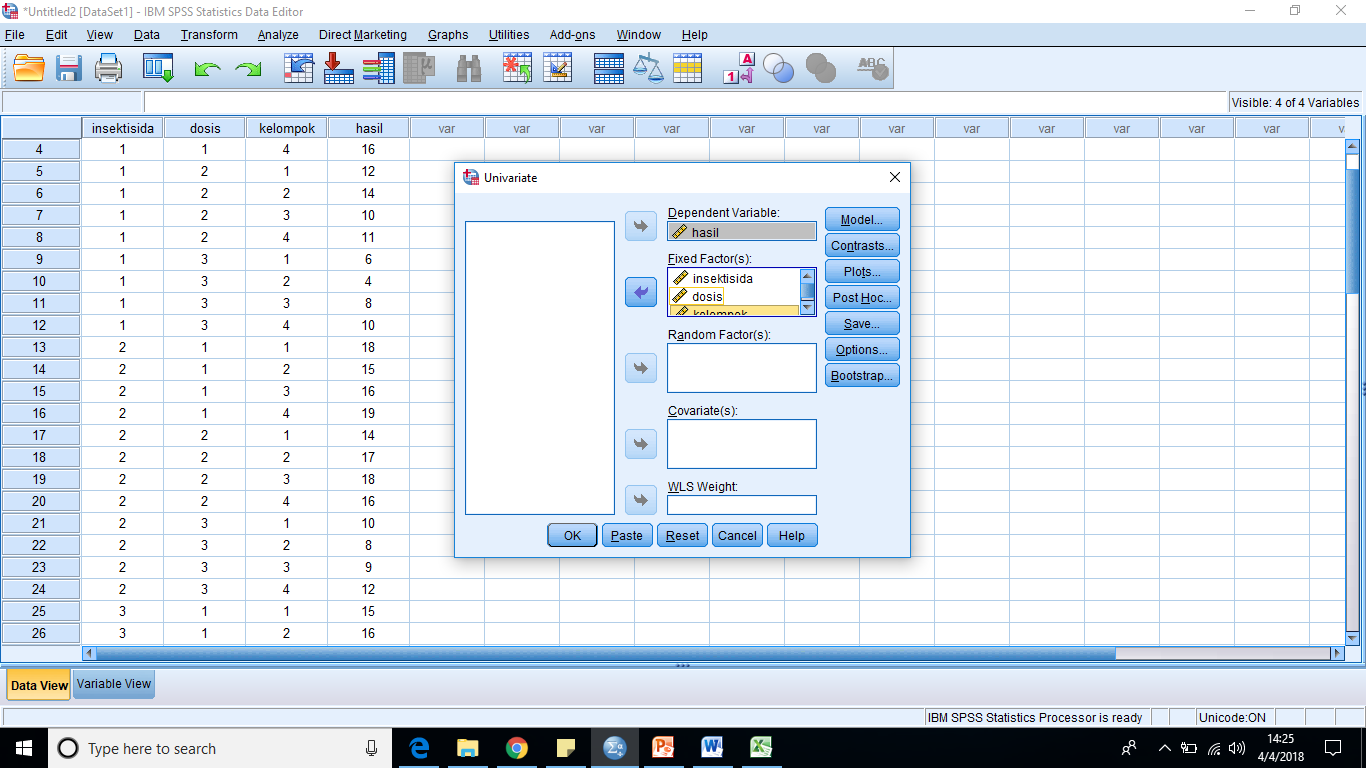Click OK to run the Univariate analysis
The height and width of the screenshot is (768, 1366).
pyautogui.click(x=571, y=535)
